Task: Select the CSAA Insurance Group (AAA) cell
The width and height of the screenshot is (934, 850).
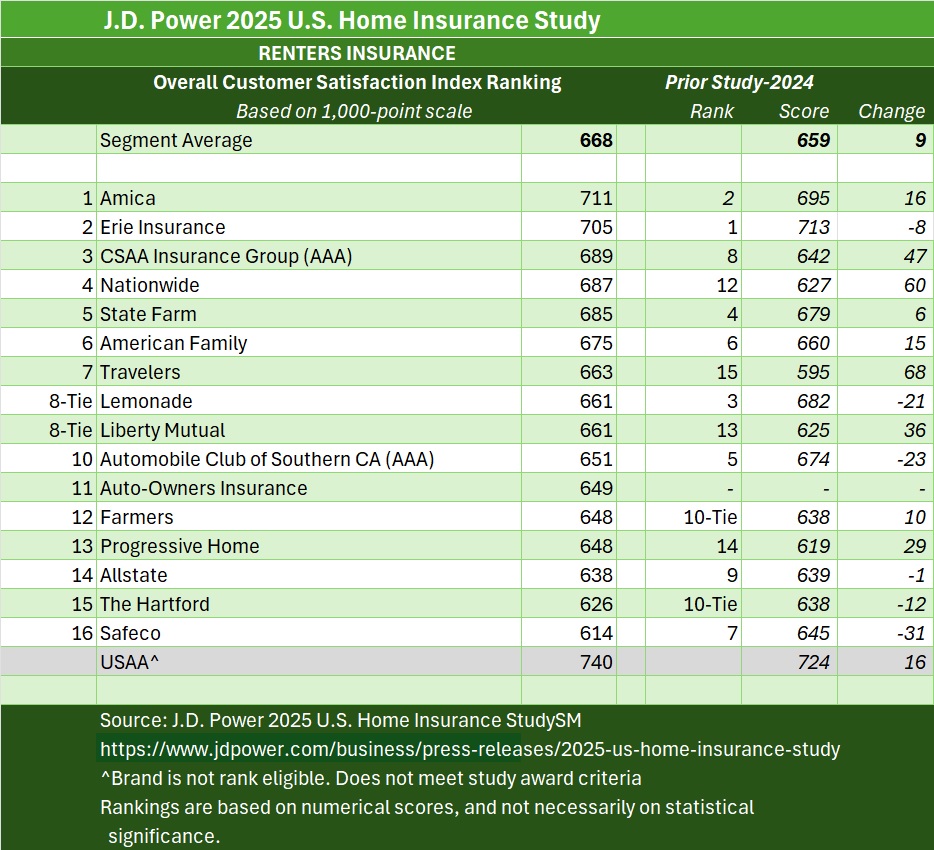Action: 226,256
